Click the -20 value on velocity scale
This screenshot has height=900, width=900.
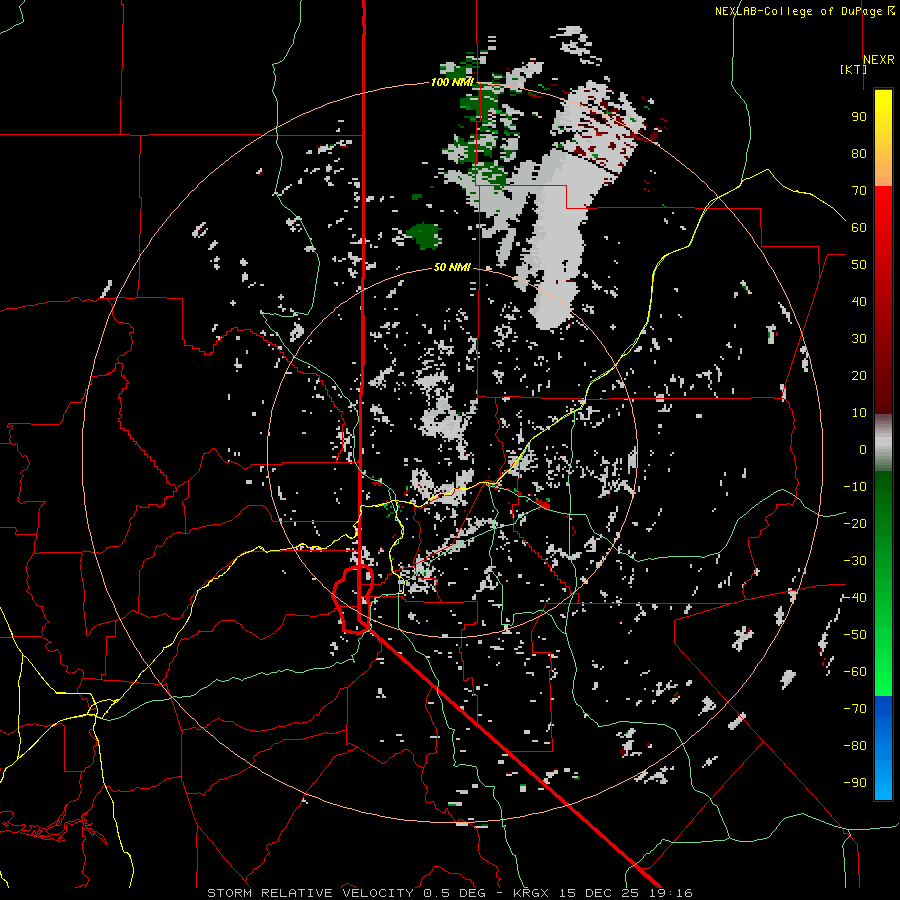(855, 523)
